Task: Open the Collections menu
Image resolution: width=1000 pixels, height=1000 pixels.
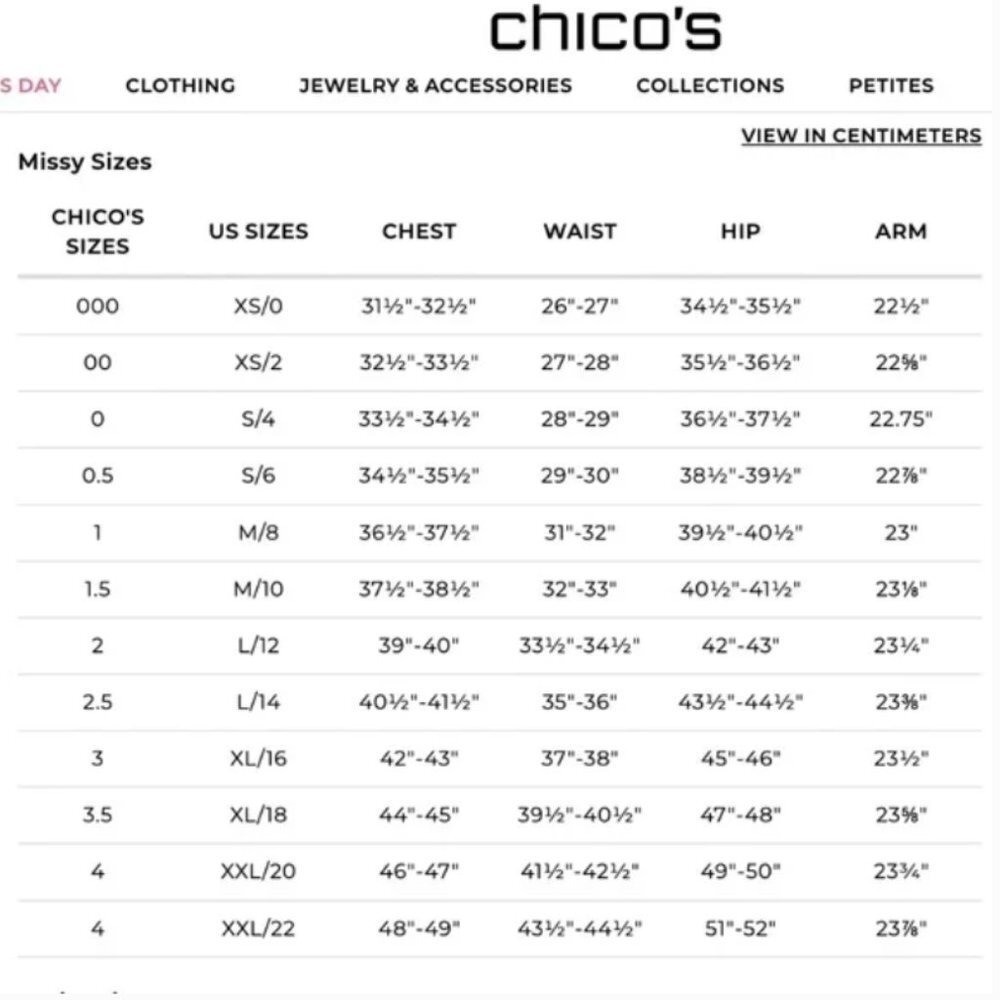Action: 710,85
